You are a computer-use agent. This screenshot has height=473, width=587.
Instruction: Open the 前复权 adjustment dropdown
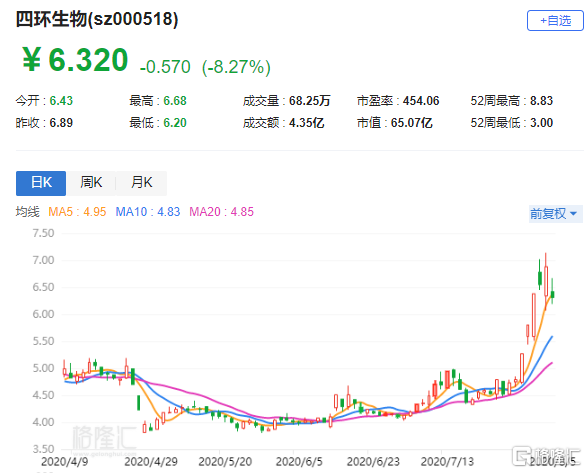click(x=556, y=214)
